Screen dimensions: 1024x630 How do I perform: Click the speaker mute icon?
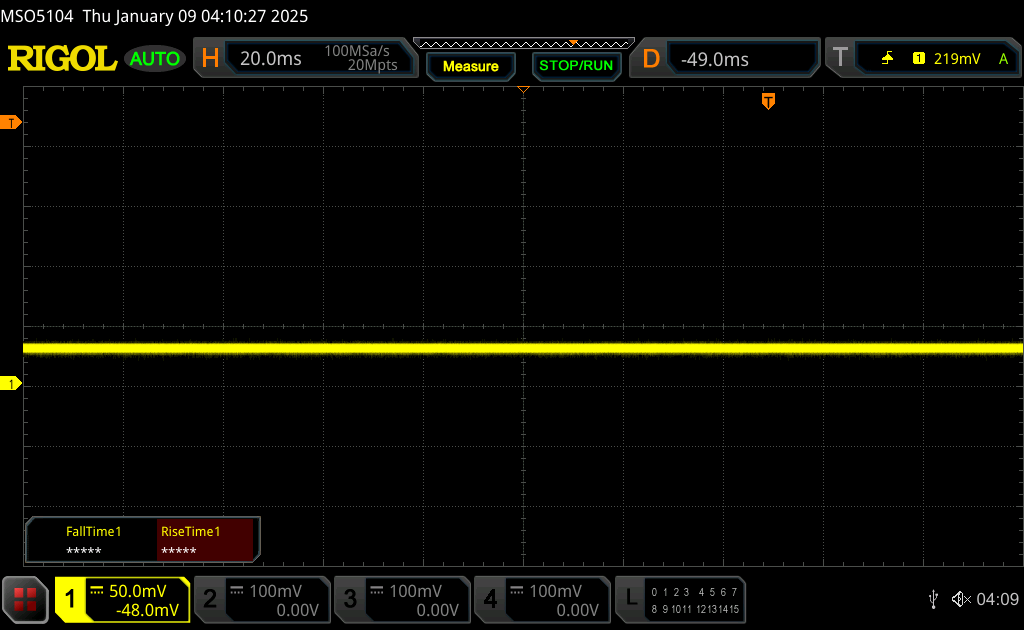pos(960,599)
